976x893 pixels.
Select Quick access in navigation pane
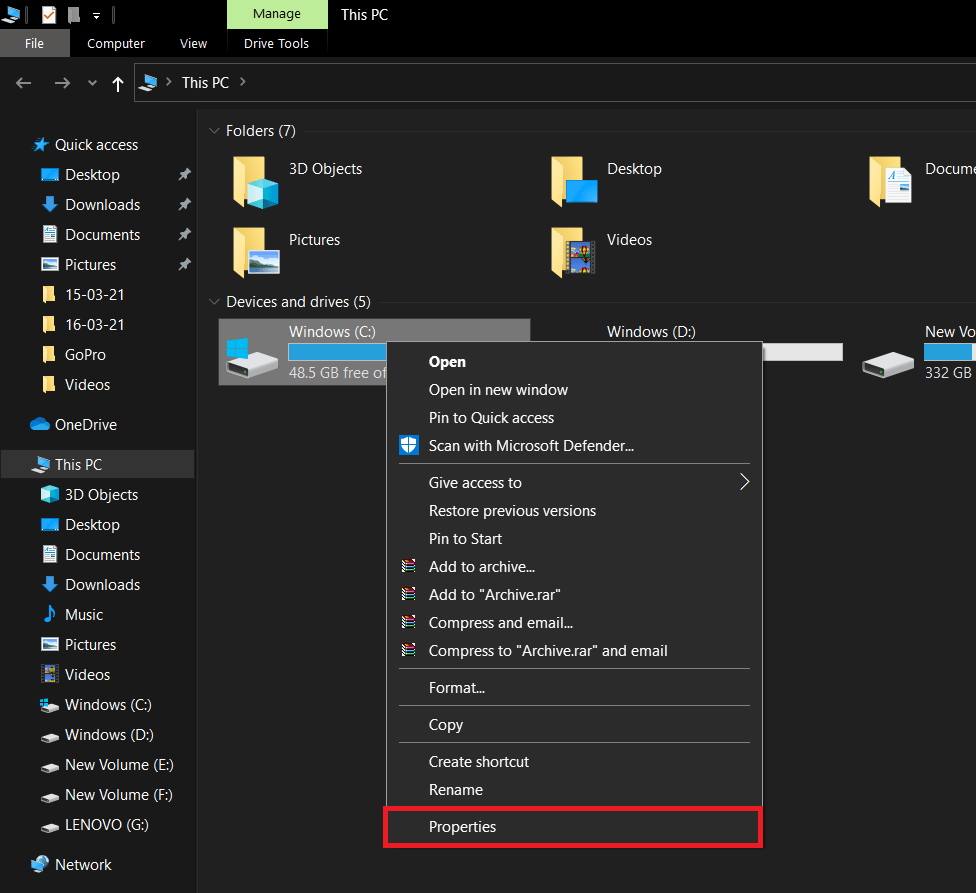point(96,144)
